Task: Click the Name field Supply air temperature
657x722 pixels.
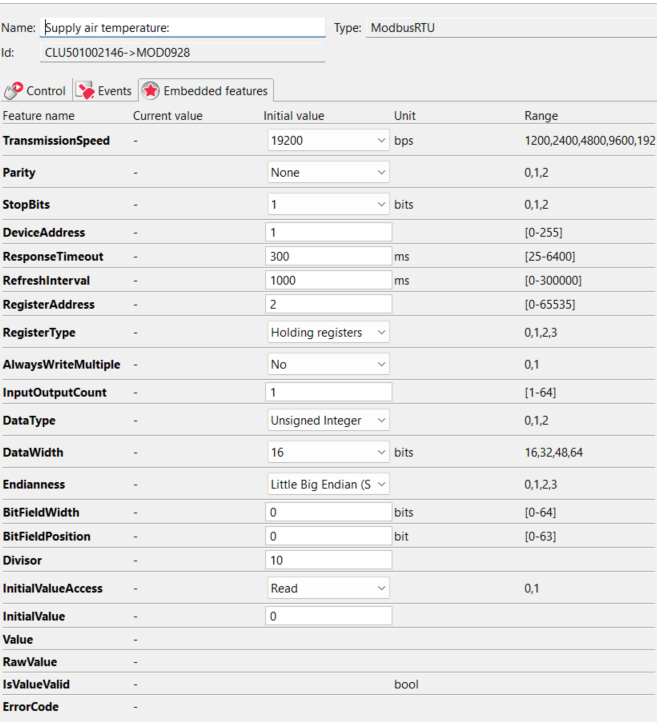Action: click(x=182, y=28)
